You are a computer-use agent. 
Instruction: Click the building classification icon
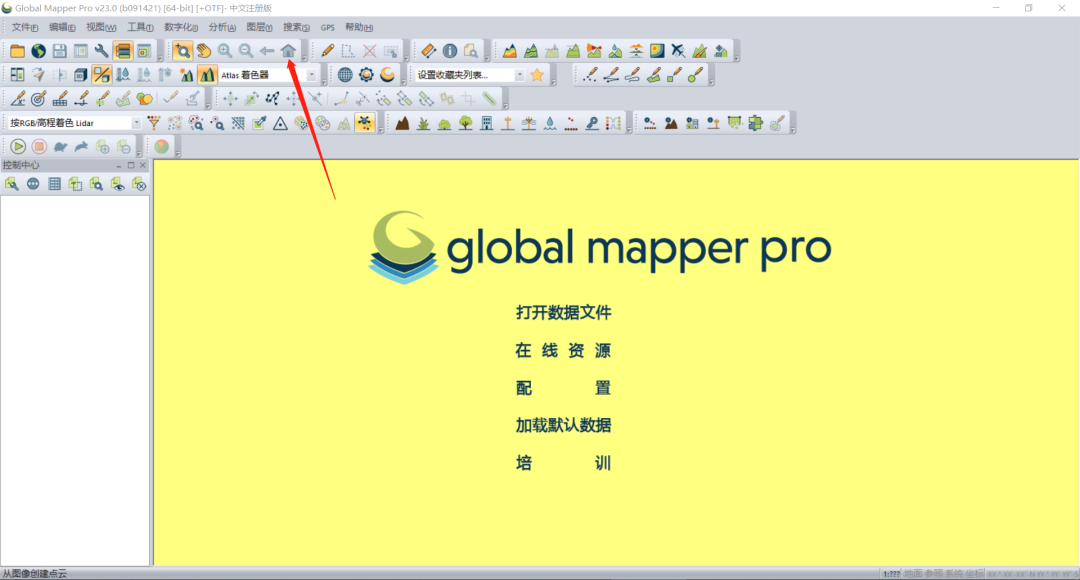click(487, 123)
